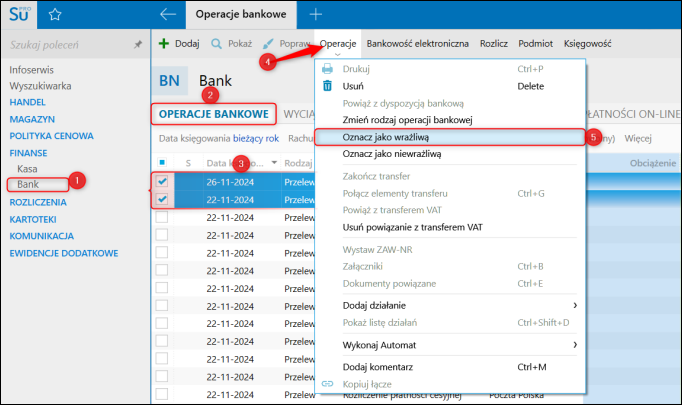The height and width of the screenshot is (405, 682).
Task: Open the Podmiot menu
Action: 535,44
